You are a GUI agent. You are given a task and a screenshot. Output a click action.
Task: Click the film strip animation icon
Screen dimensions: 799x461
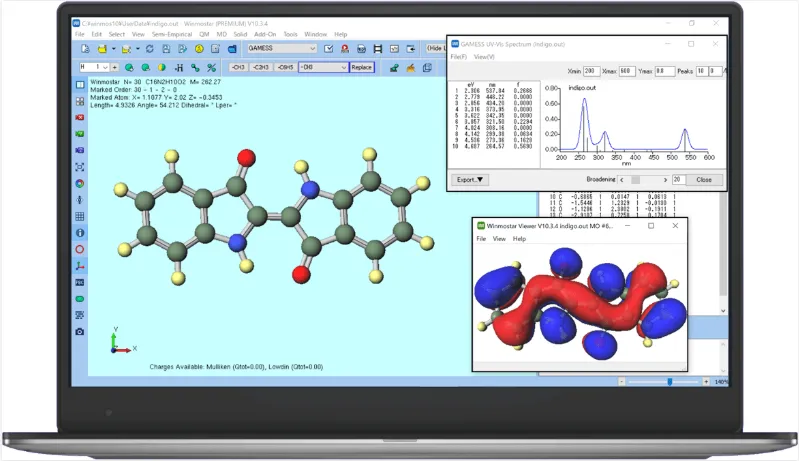point(378,49)
